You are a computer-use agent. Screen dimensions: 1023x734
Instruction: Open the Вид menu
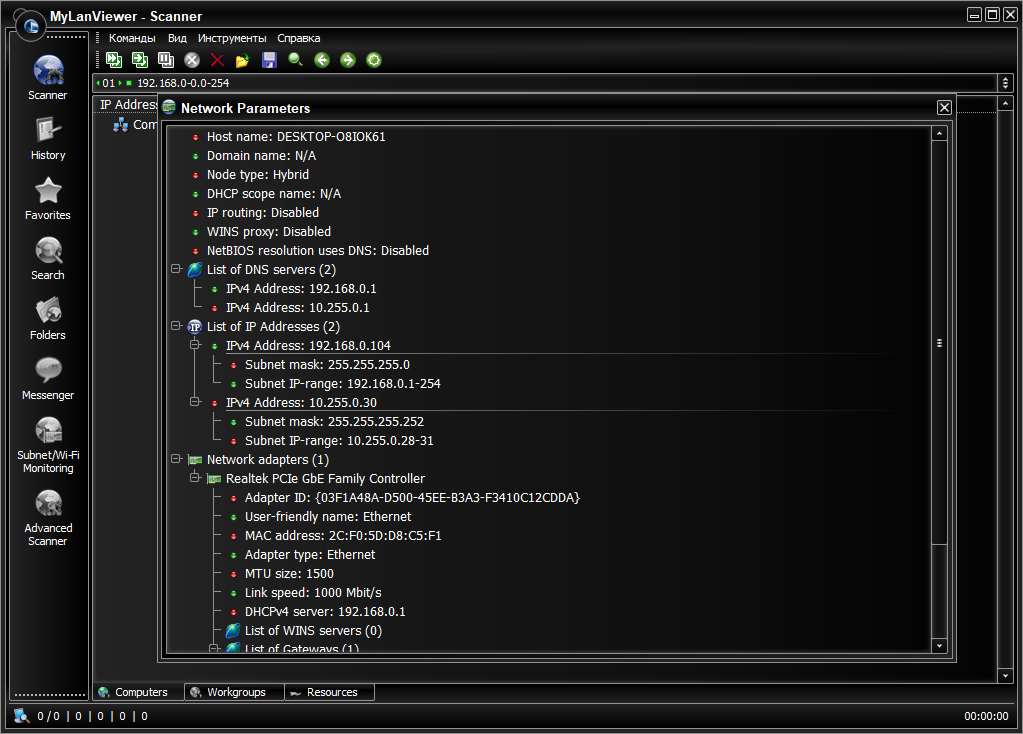tap(177, 38)
